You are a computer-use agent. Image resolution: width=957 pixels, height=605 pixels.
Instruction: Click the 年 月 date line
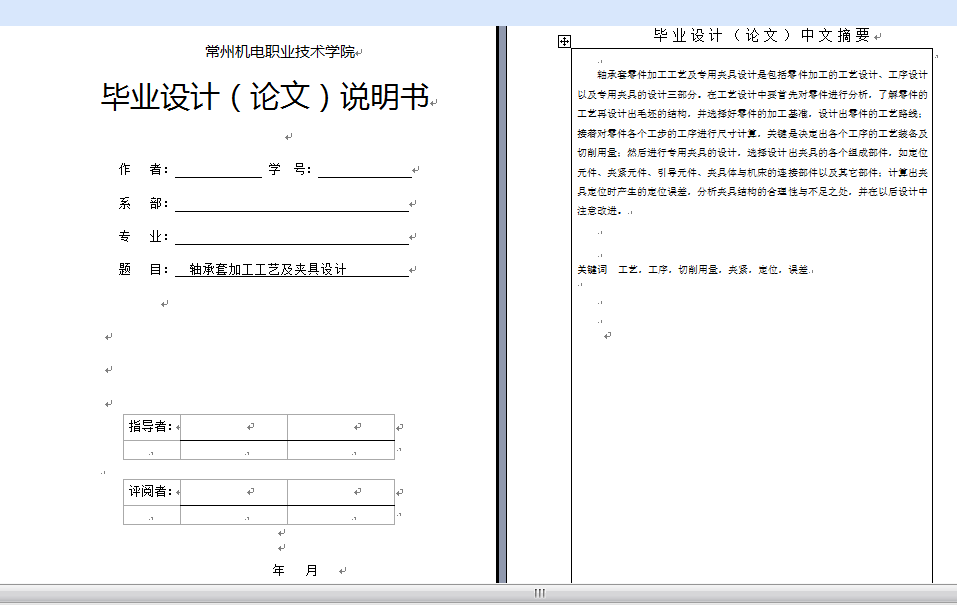point(295,570)
